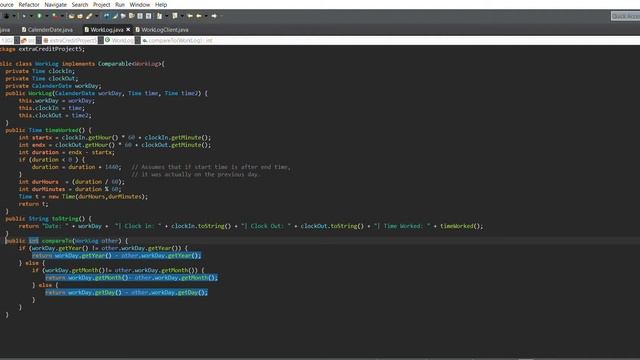
Task: Click the Back navigation arrow in toolbar
Action: click(199, 16)
